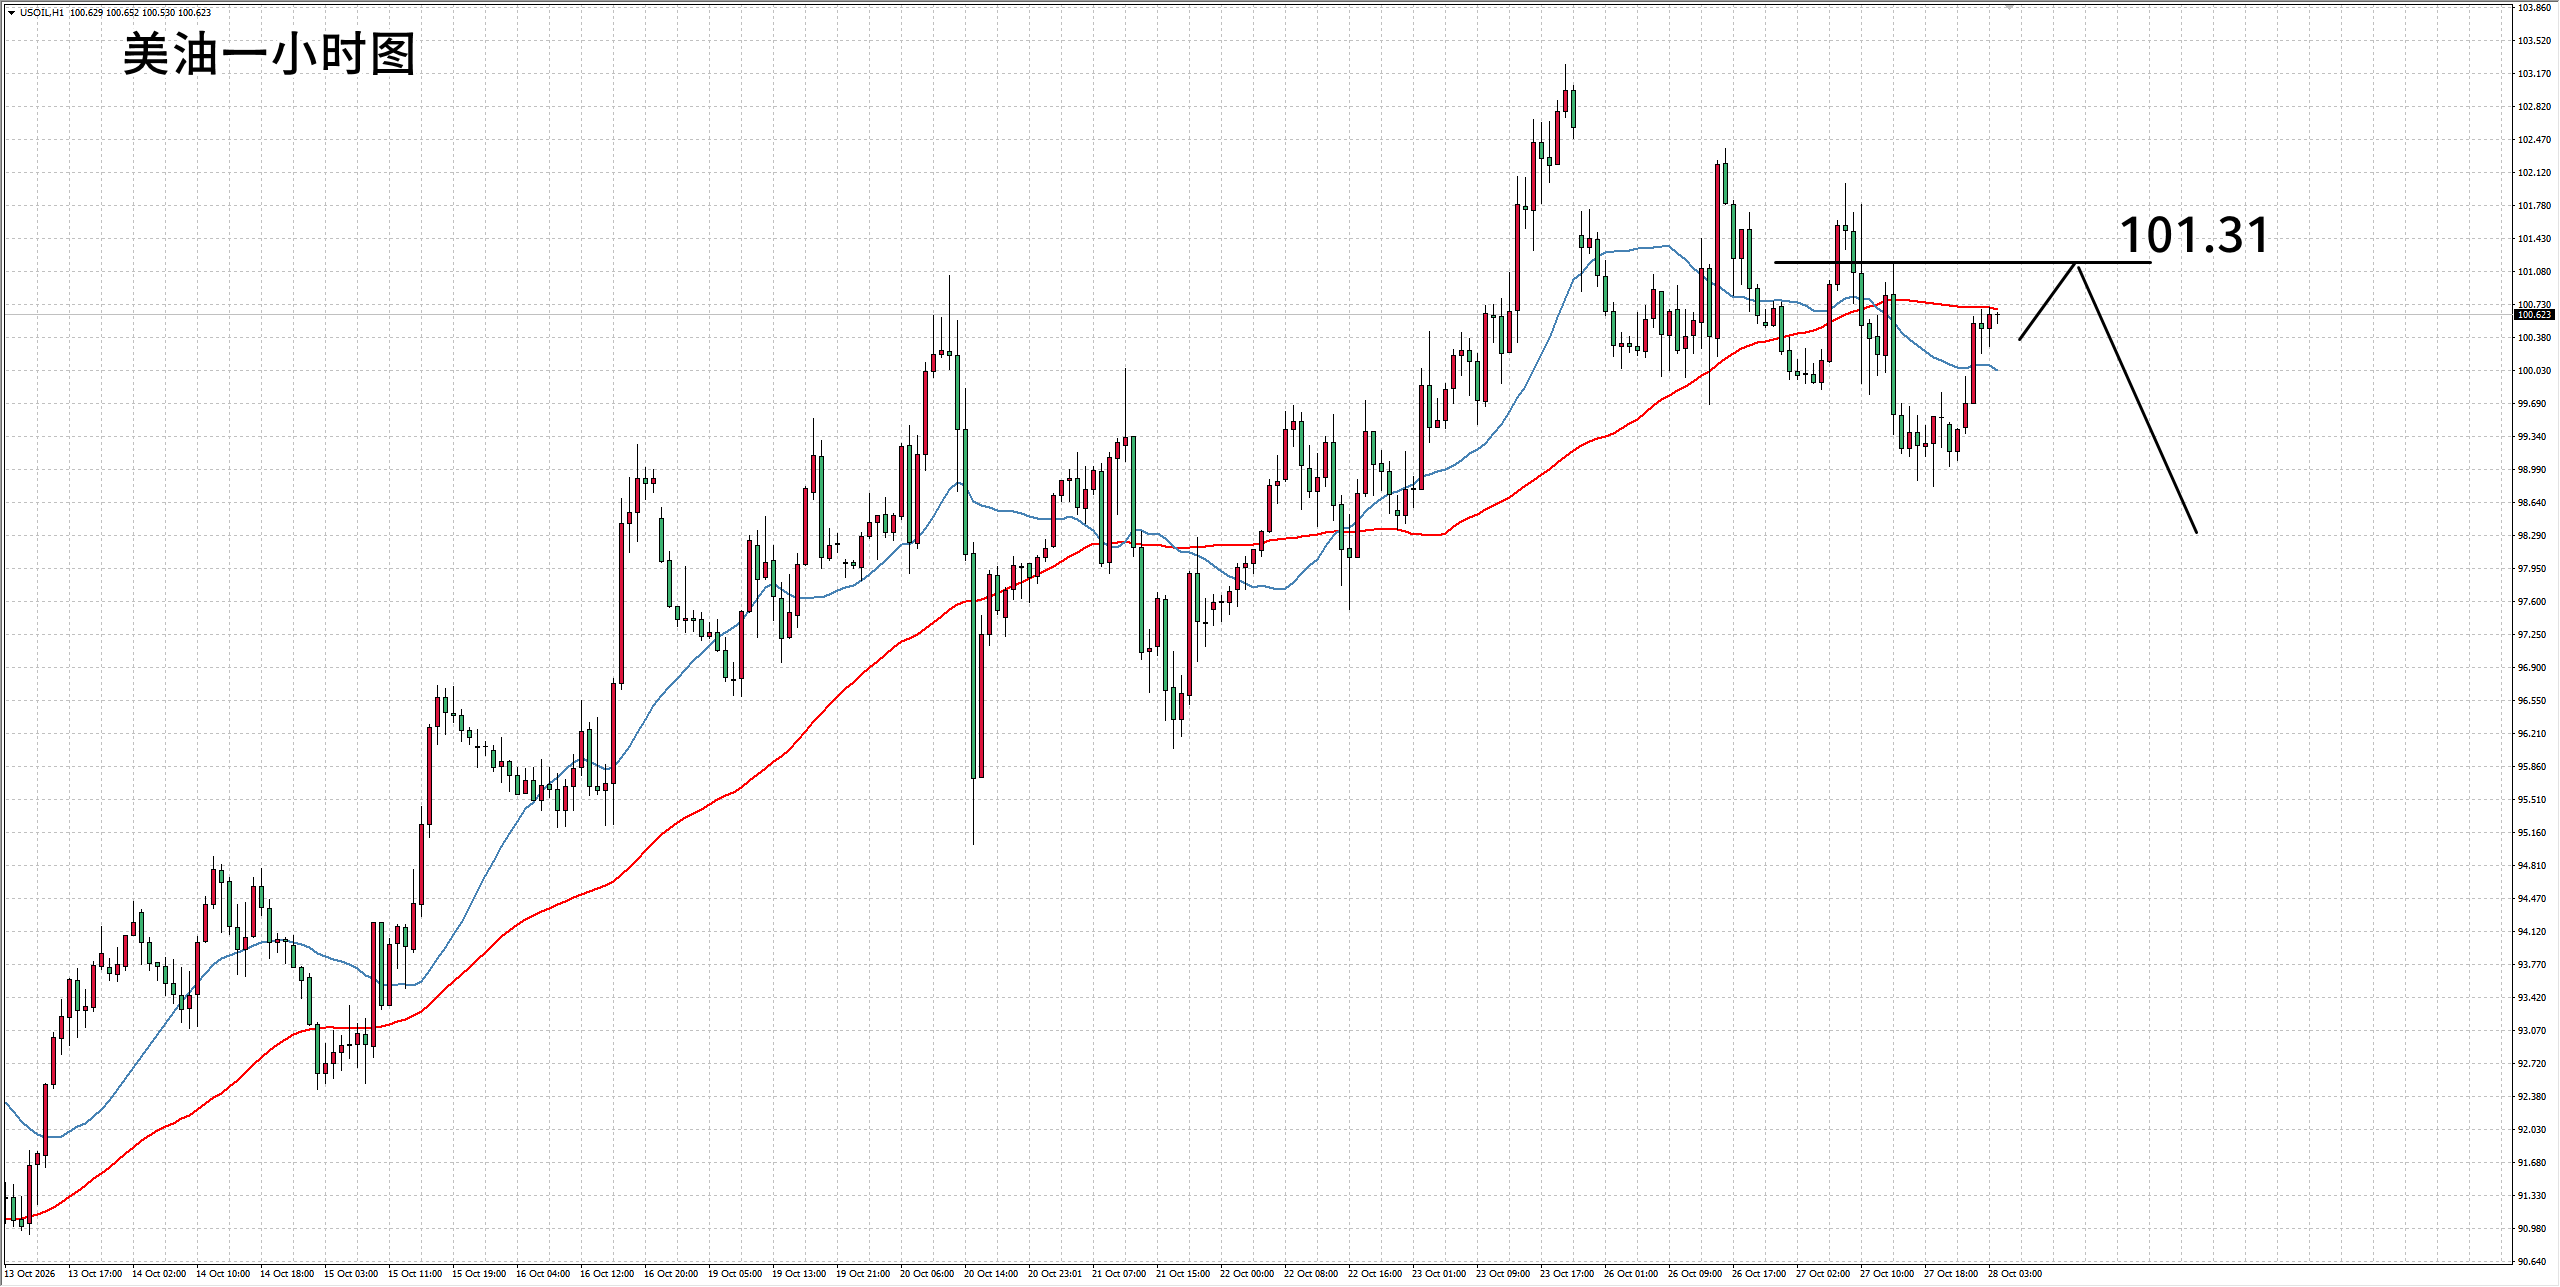2560x1287 pixels.
Task: Click the 27 Oct 10:00 time label
Action: point(1887,1274)
